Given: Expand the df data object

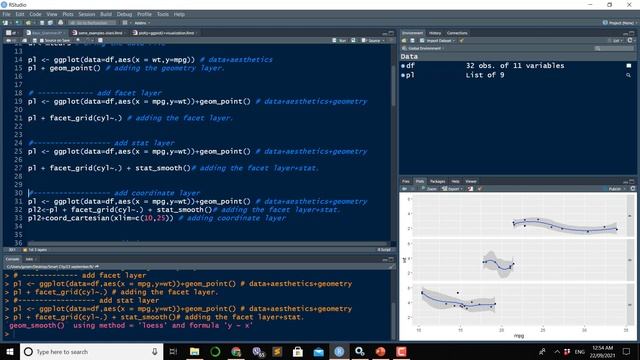Looking at the screenshot, I should tap(403, 66).
